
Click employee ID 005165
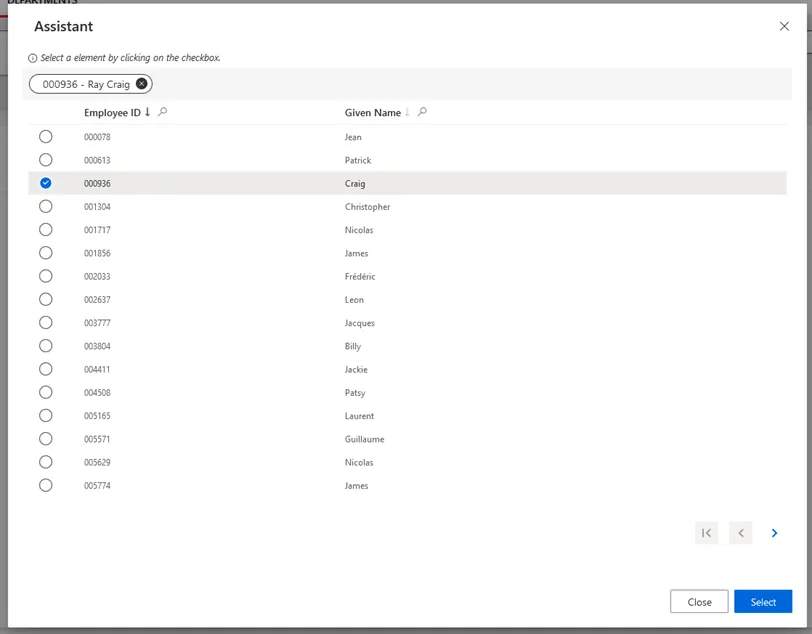tap(97, 416)
